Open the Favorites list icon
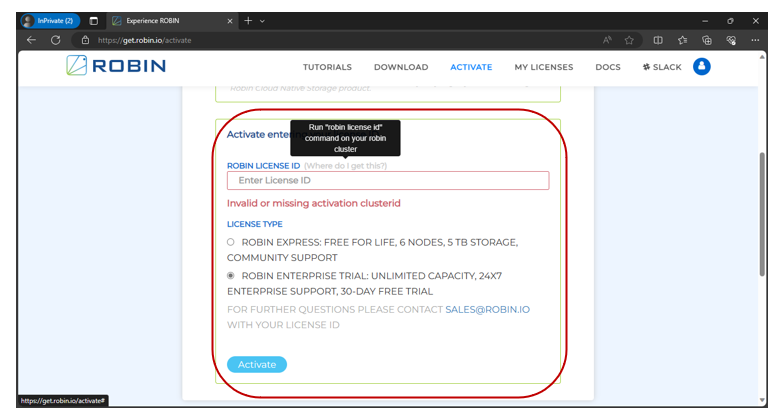The width and height of the screenshot is (778, 417). [x=682, y=40]
